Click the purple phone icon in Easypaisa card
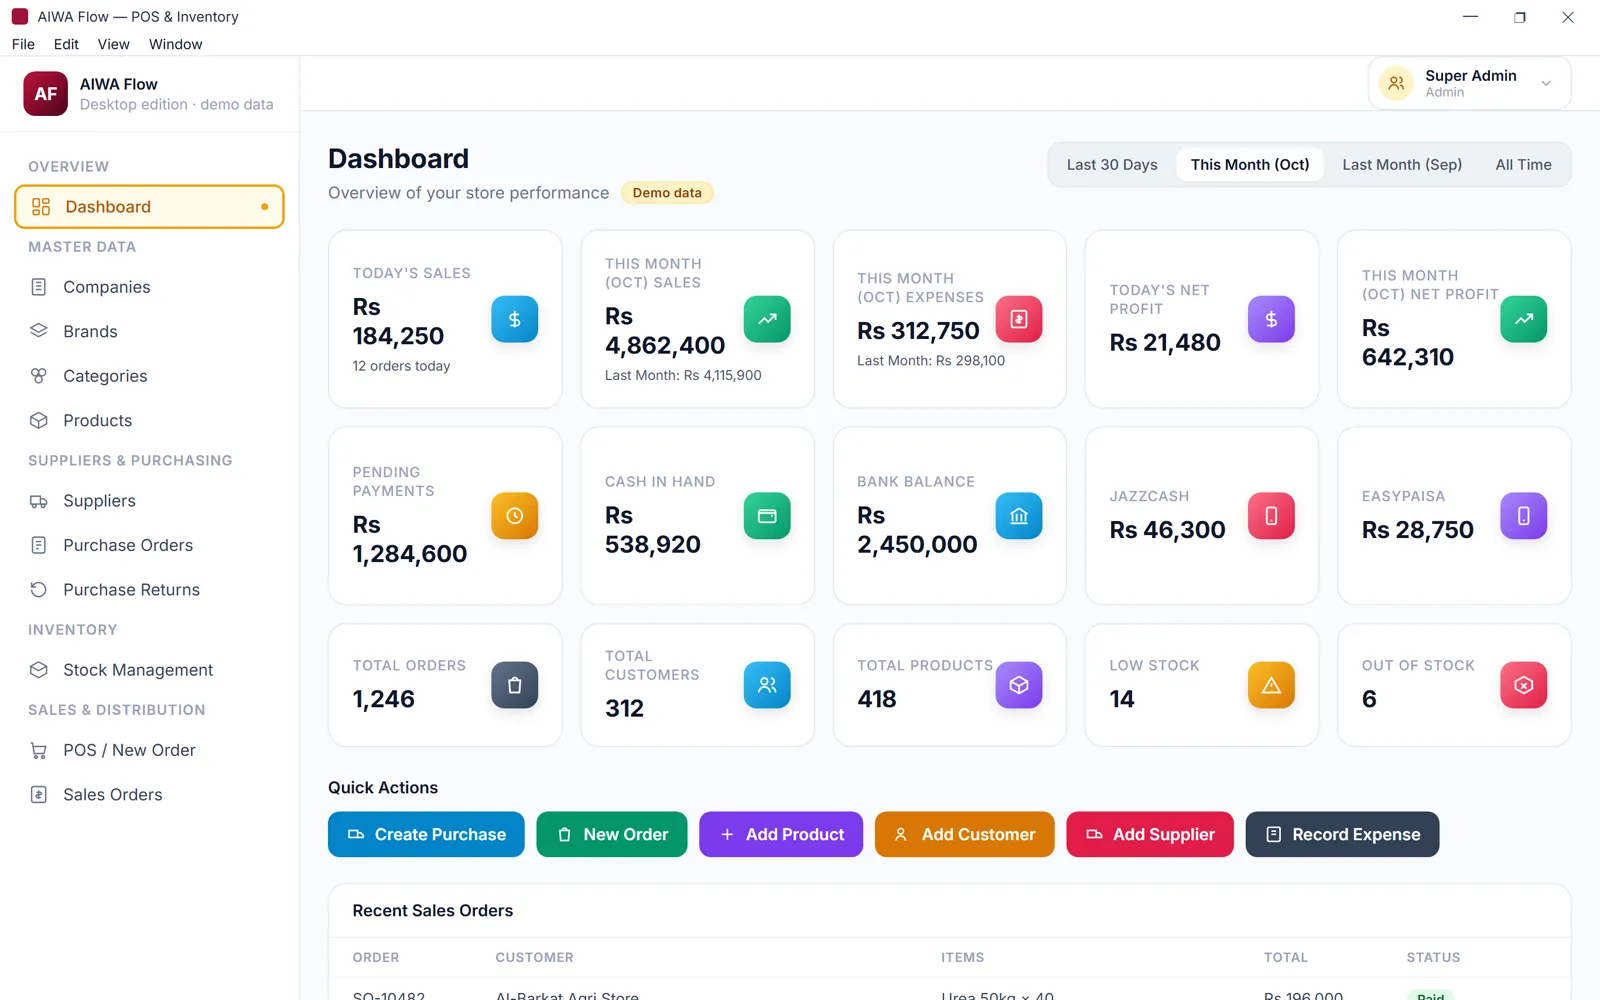The width and height of the screenshot is (1600, 1000). coord(1524,516)
